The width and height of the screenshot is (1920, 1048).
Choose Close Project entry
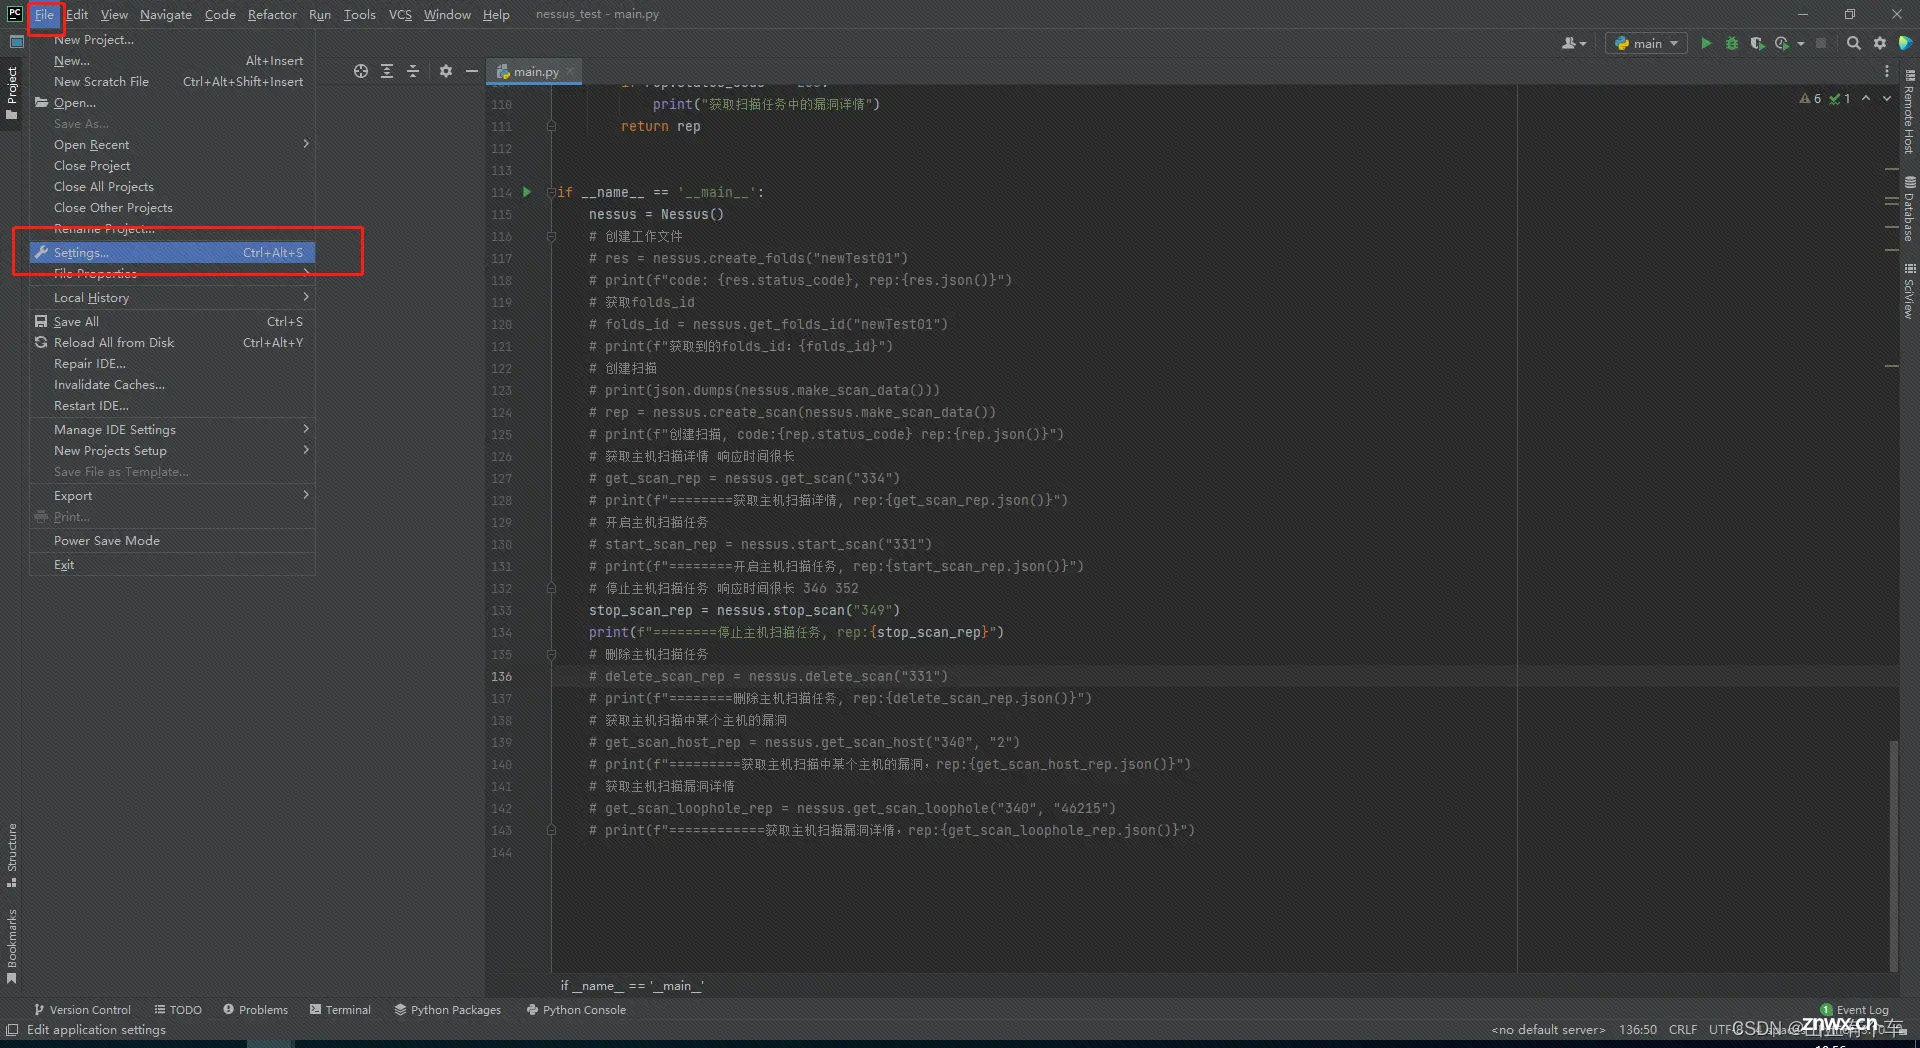172,165
